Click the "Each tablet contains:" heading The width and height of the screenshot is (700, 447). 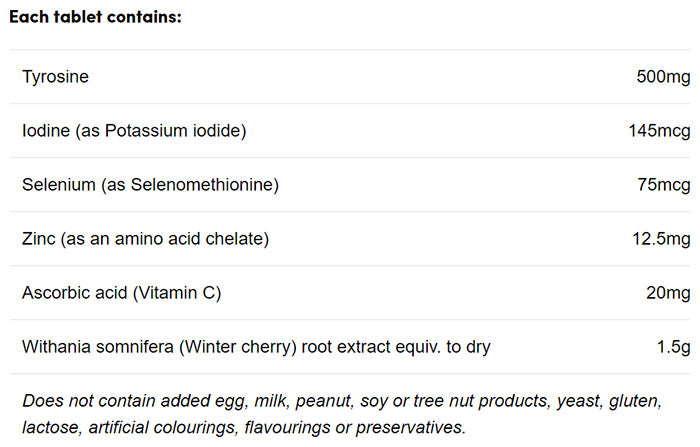coord(96,18)
